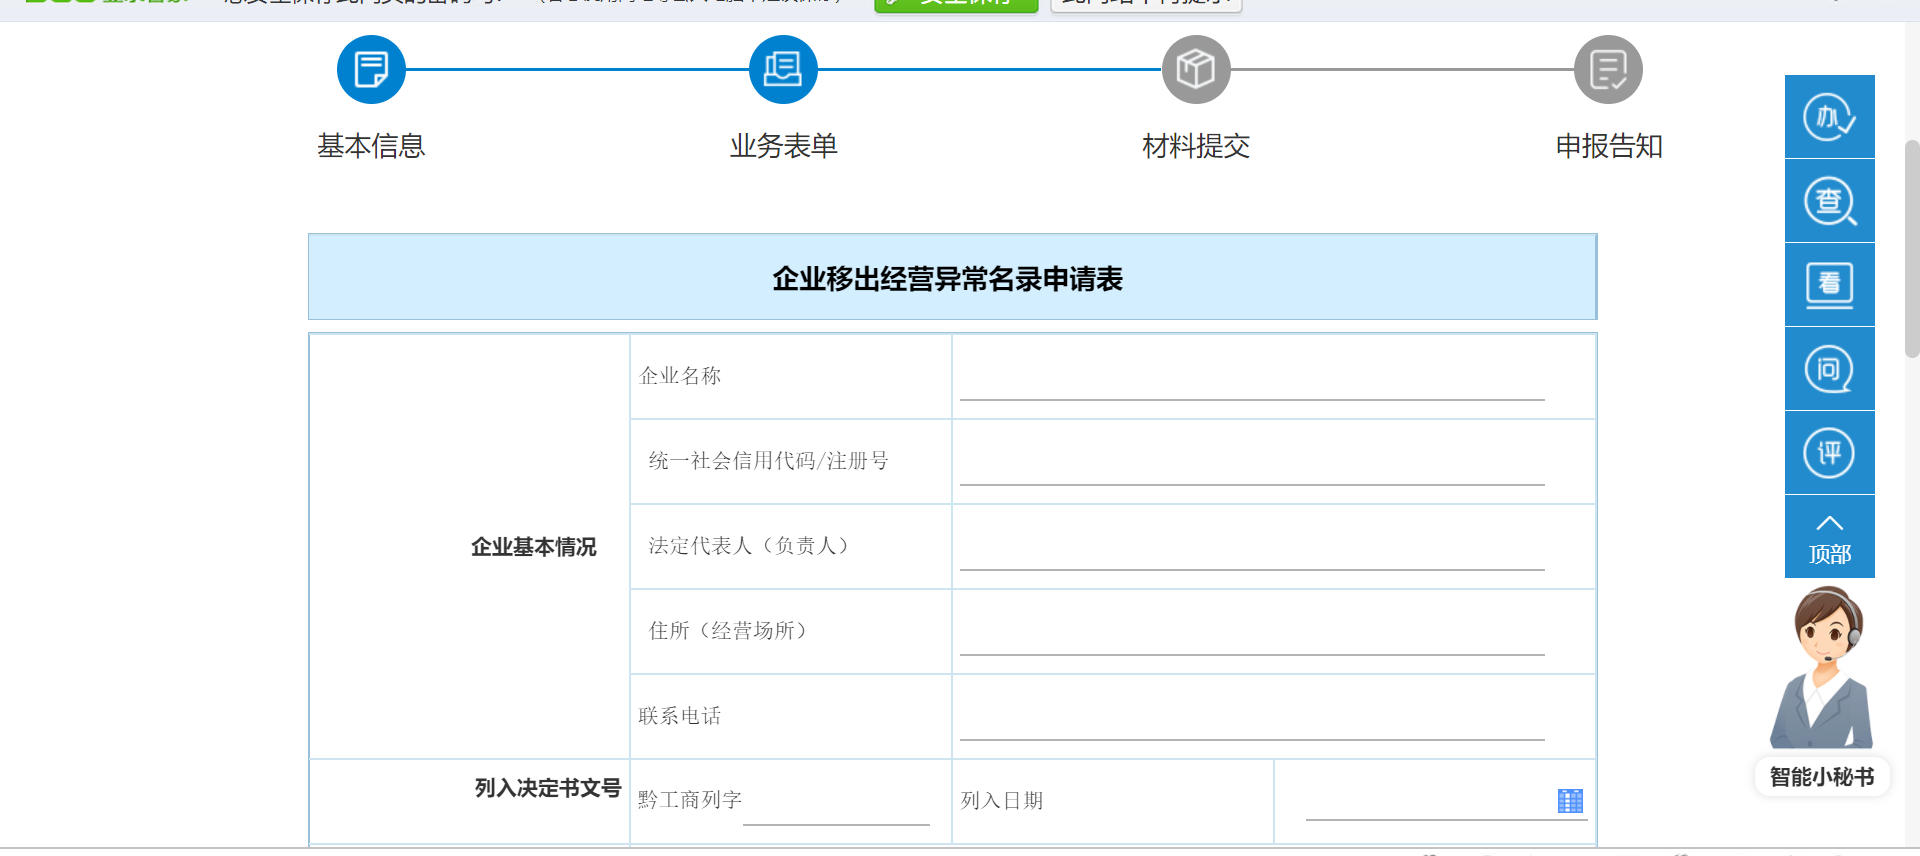Click the 基本信息 step icon

pos(371,70)
